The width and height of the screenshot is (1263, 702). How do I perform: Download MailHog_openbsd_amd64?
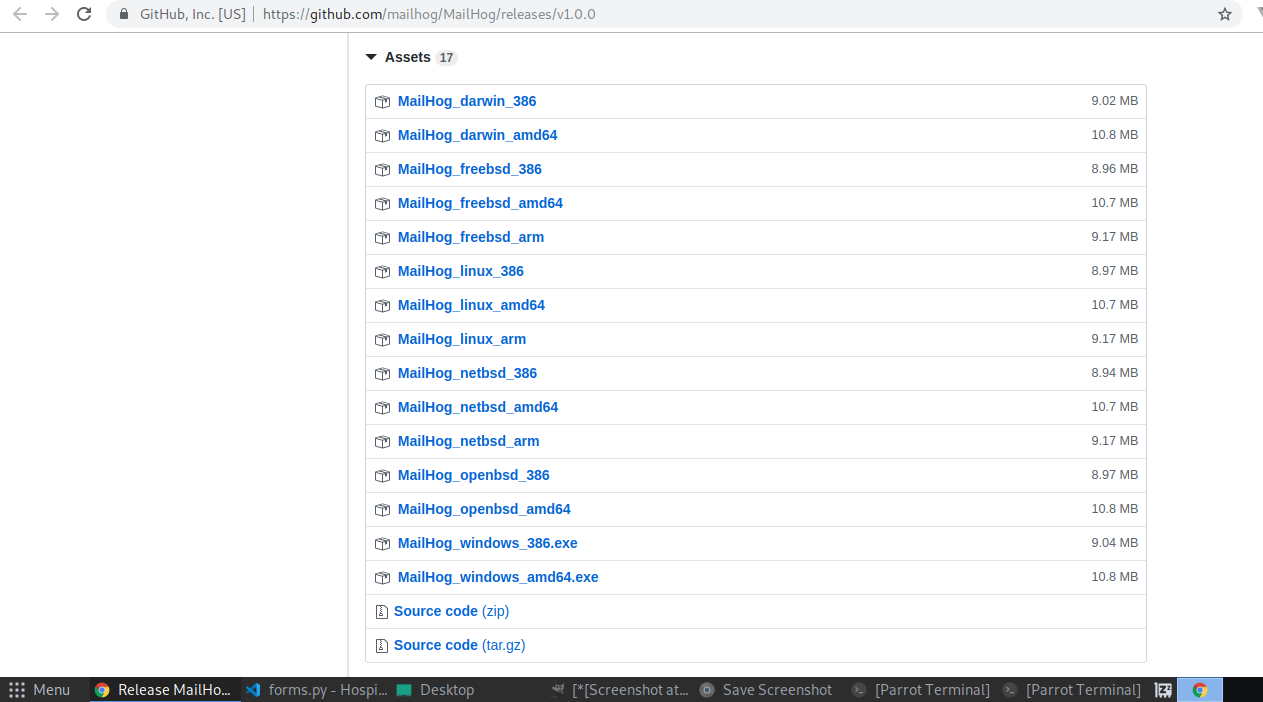click(x=484, y=509)
